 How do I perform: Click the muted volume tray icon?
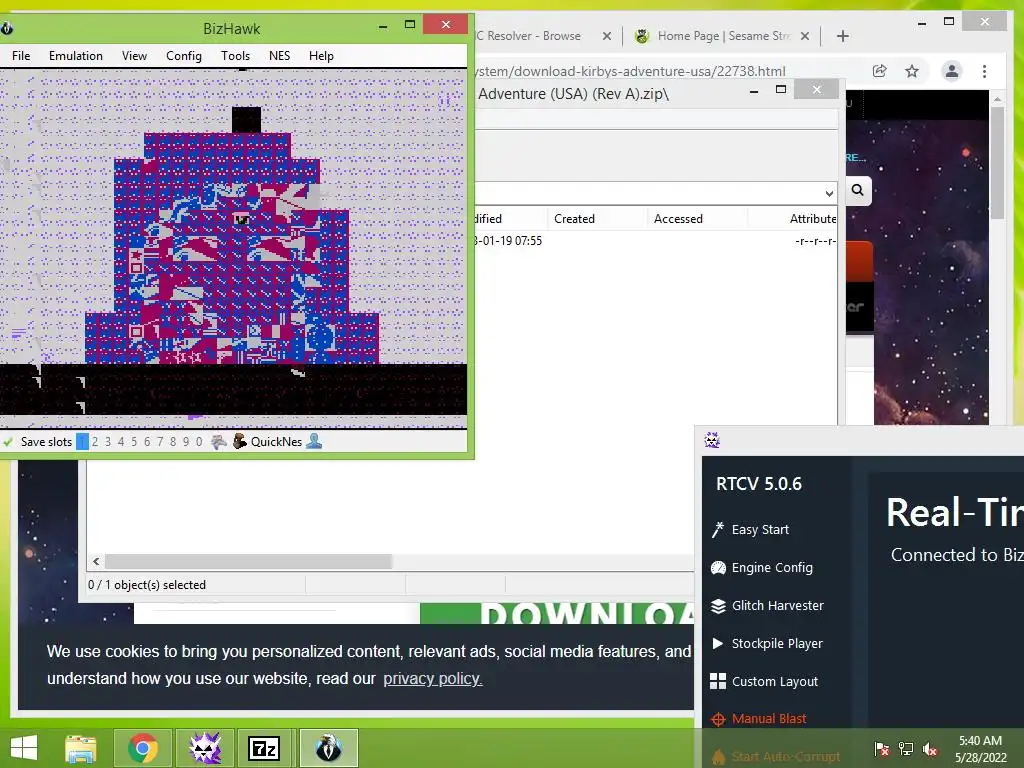tap(930, 749)
